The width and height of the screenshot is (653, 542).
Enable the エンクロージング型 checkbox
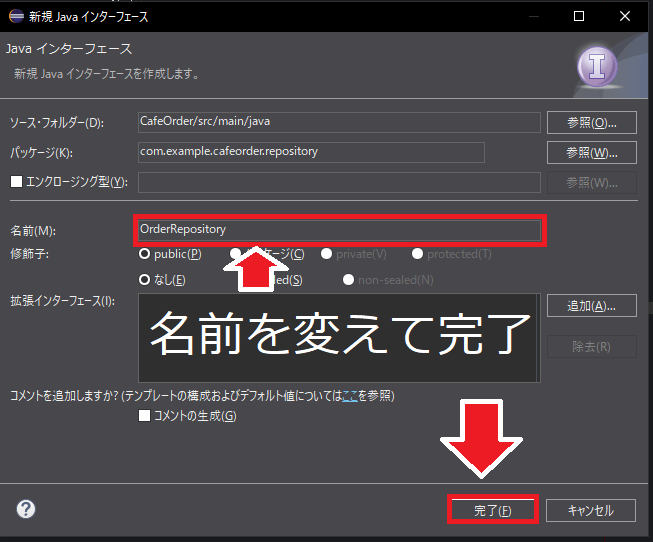coord(15,181)
